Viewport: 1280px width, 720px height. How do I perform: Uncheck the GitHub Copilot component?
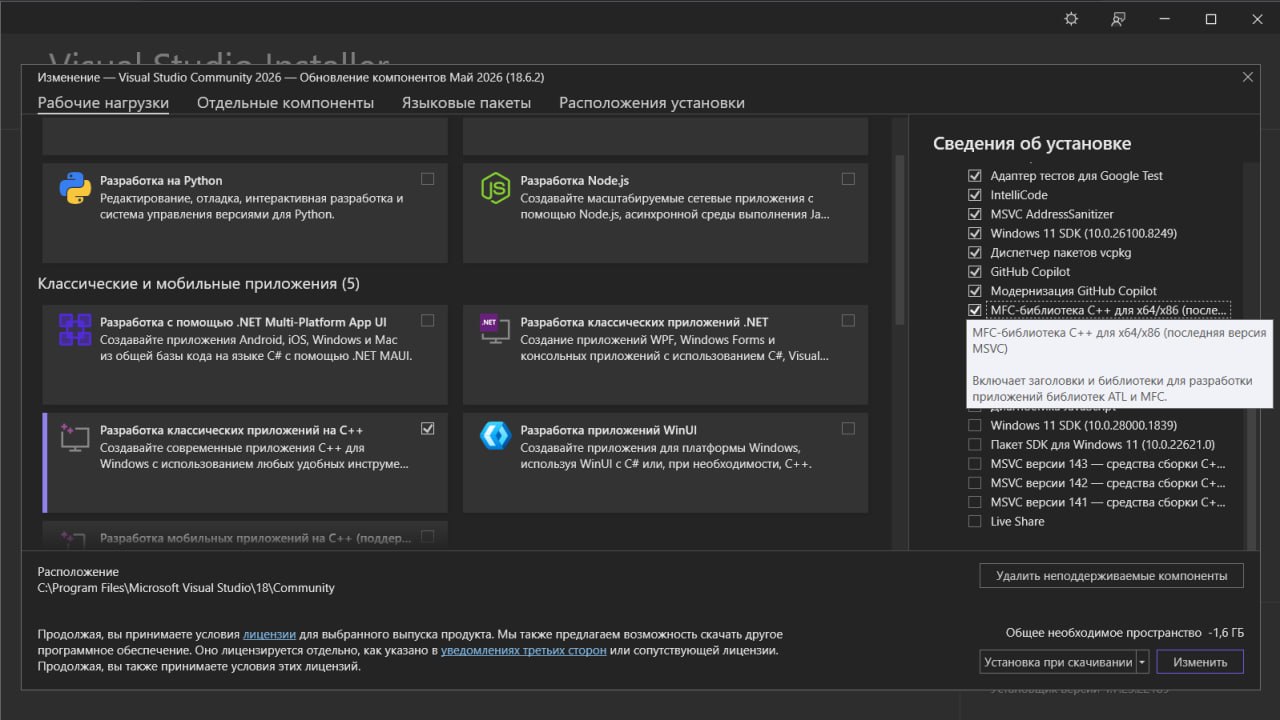coord(975,272)
